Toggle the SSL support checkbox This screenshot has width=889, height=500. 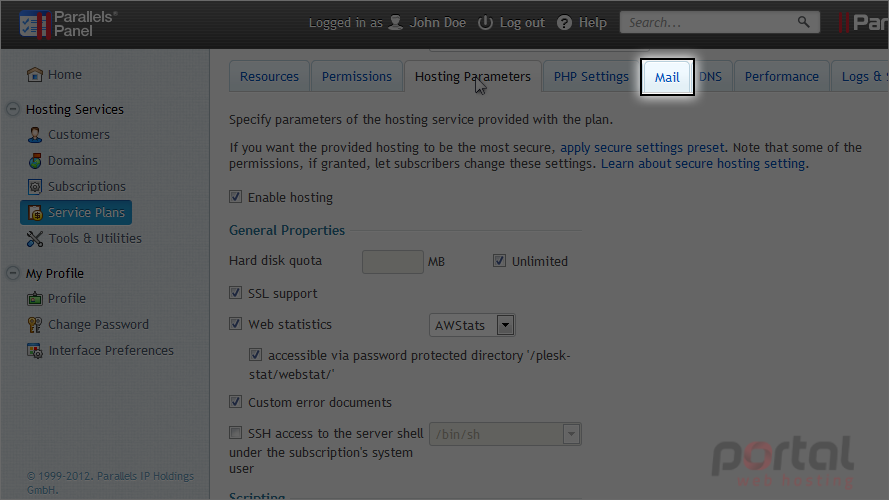[x=235, y=293]
